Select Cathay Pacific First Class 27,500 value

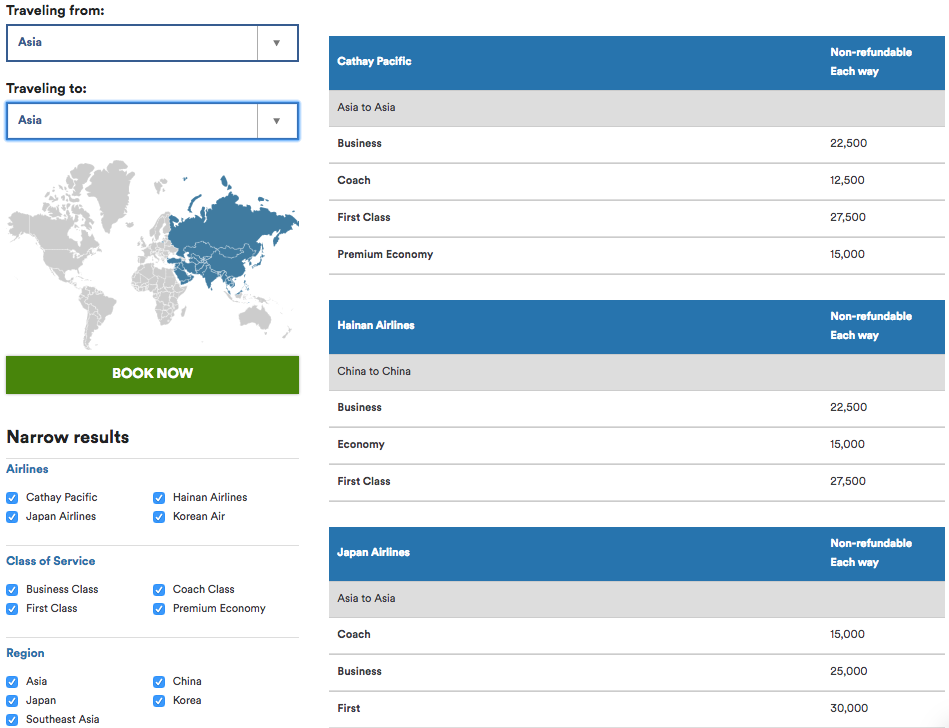(x=848, y=217)
